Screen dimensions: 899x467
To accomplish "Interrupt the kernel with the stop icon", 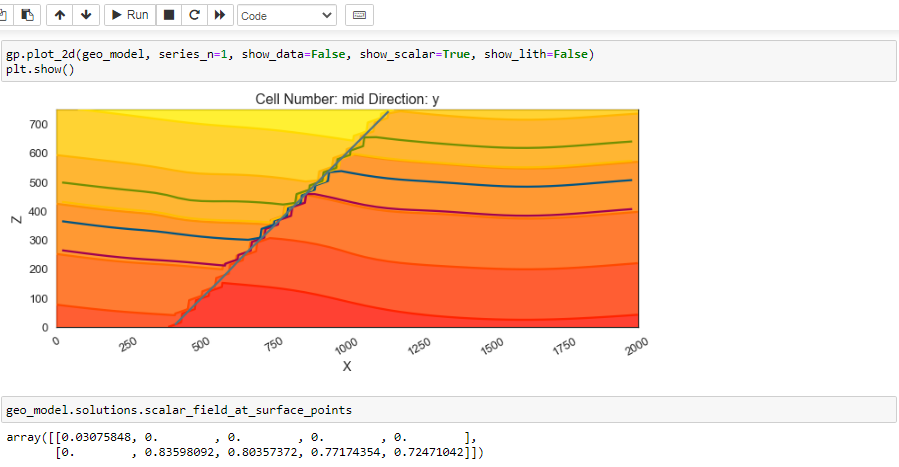I will pos(169,15).
